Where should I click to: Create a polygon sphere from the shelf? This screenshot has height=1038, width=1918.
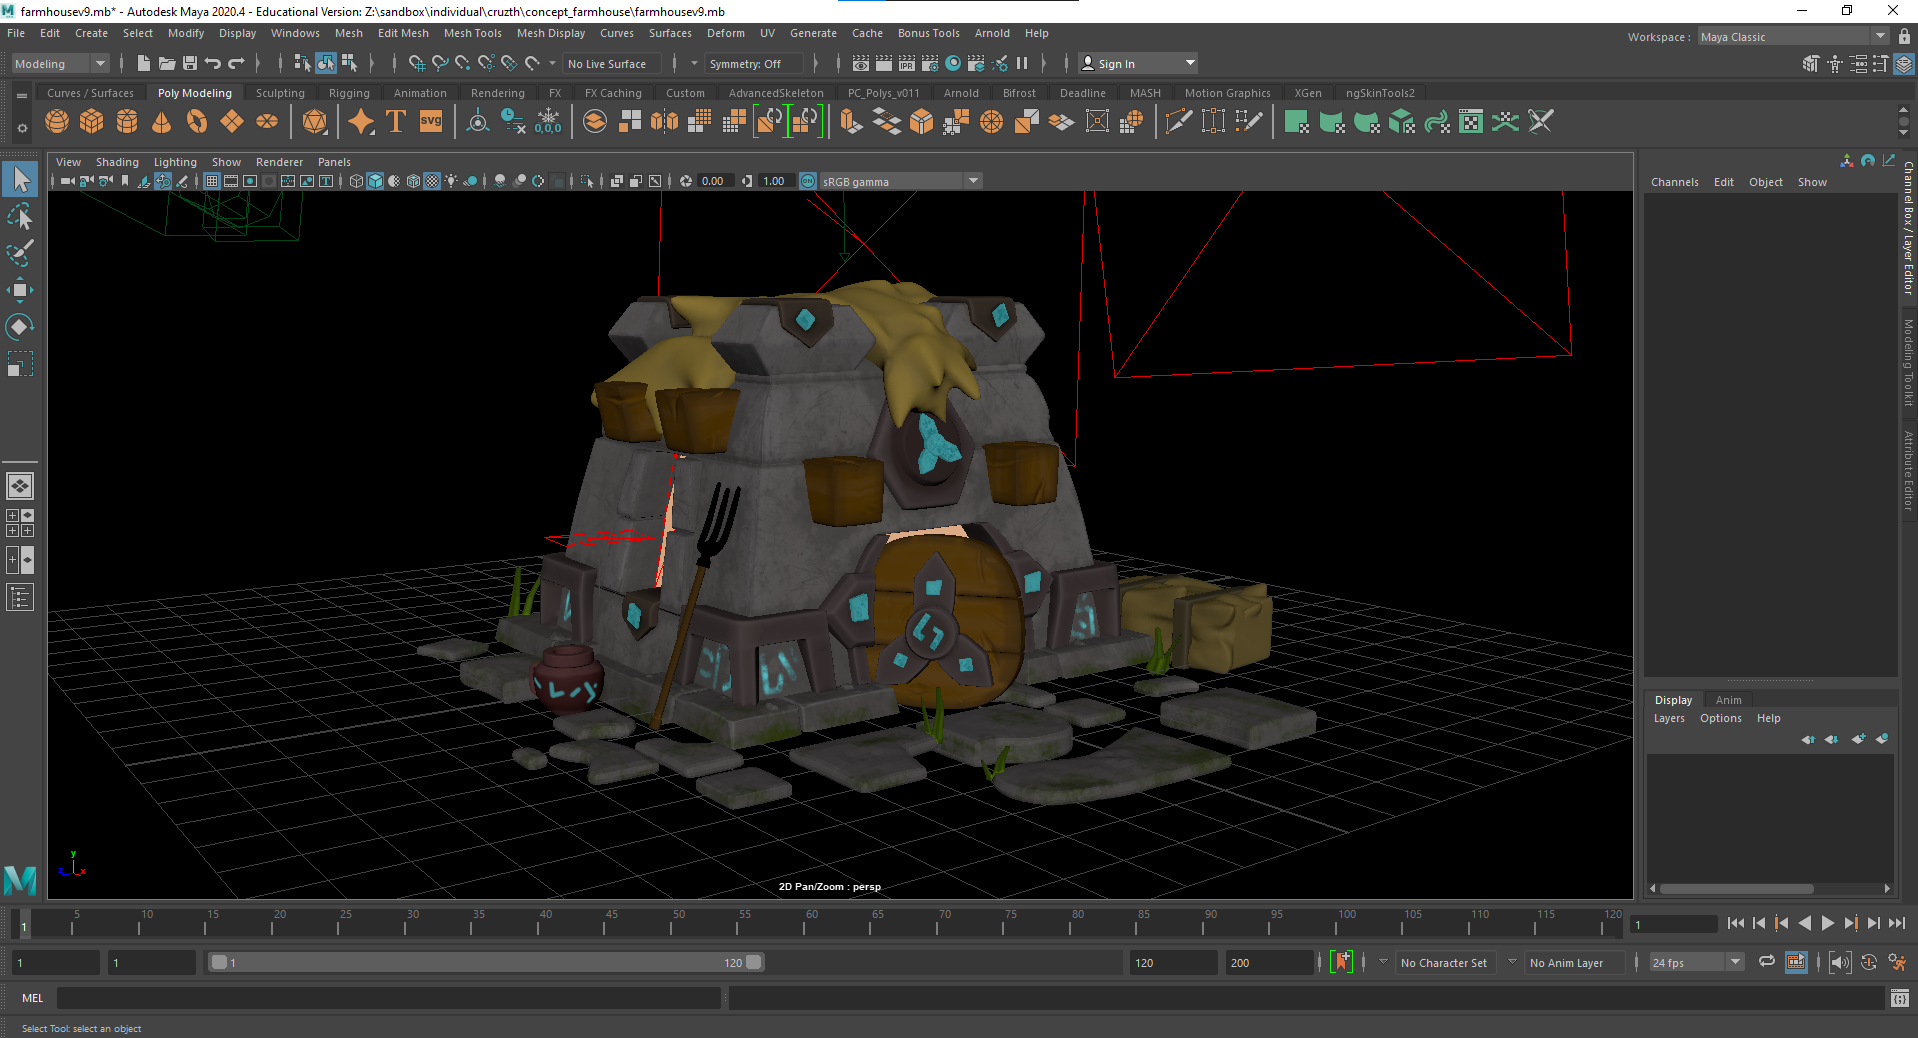57,122
